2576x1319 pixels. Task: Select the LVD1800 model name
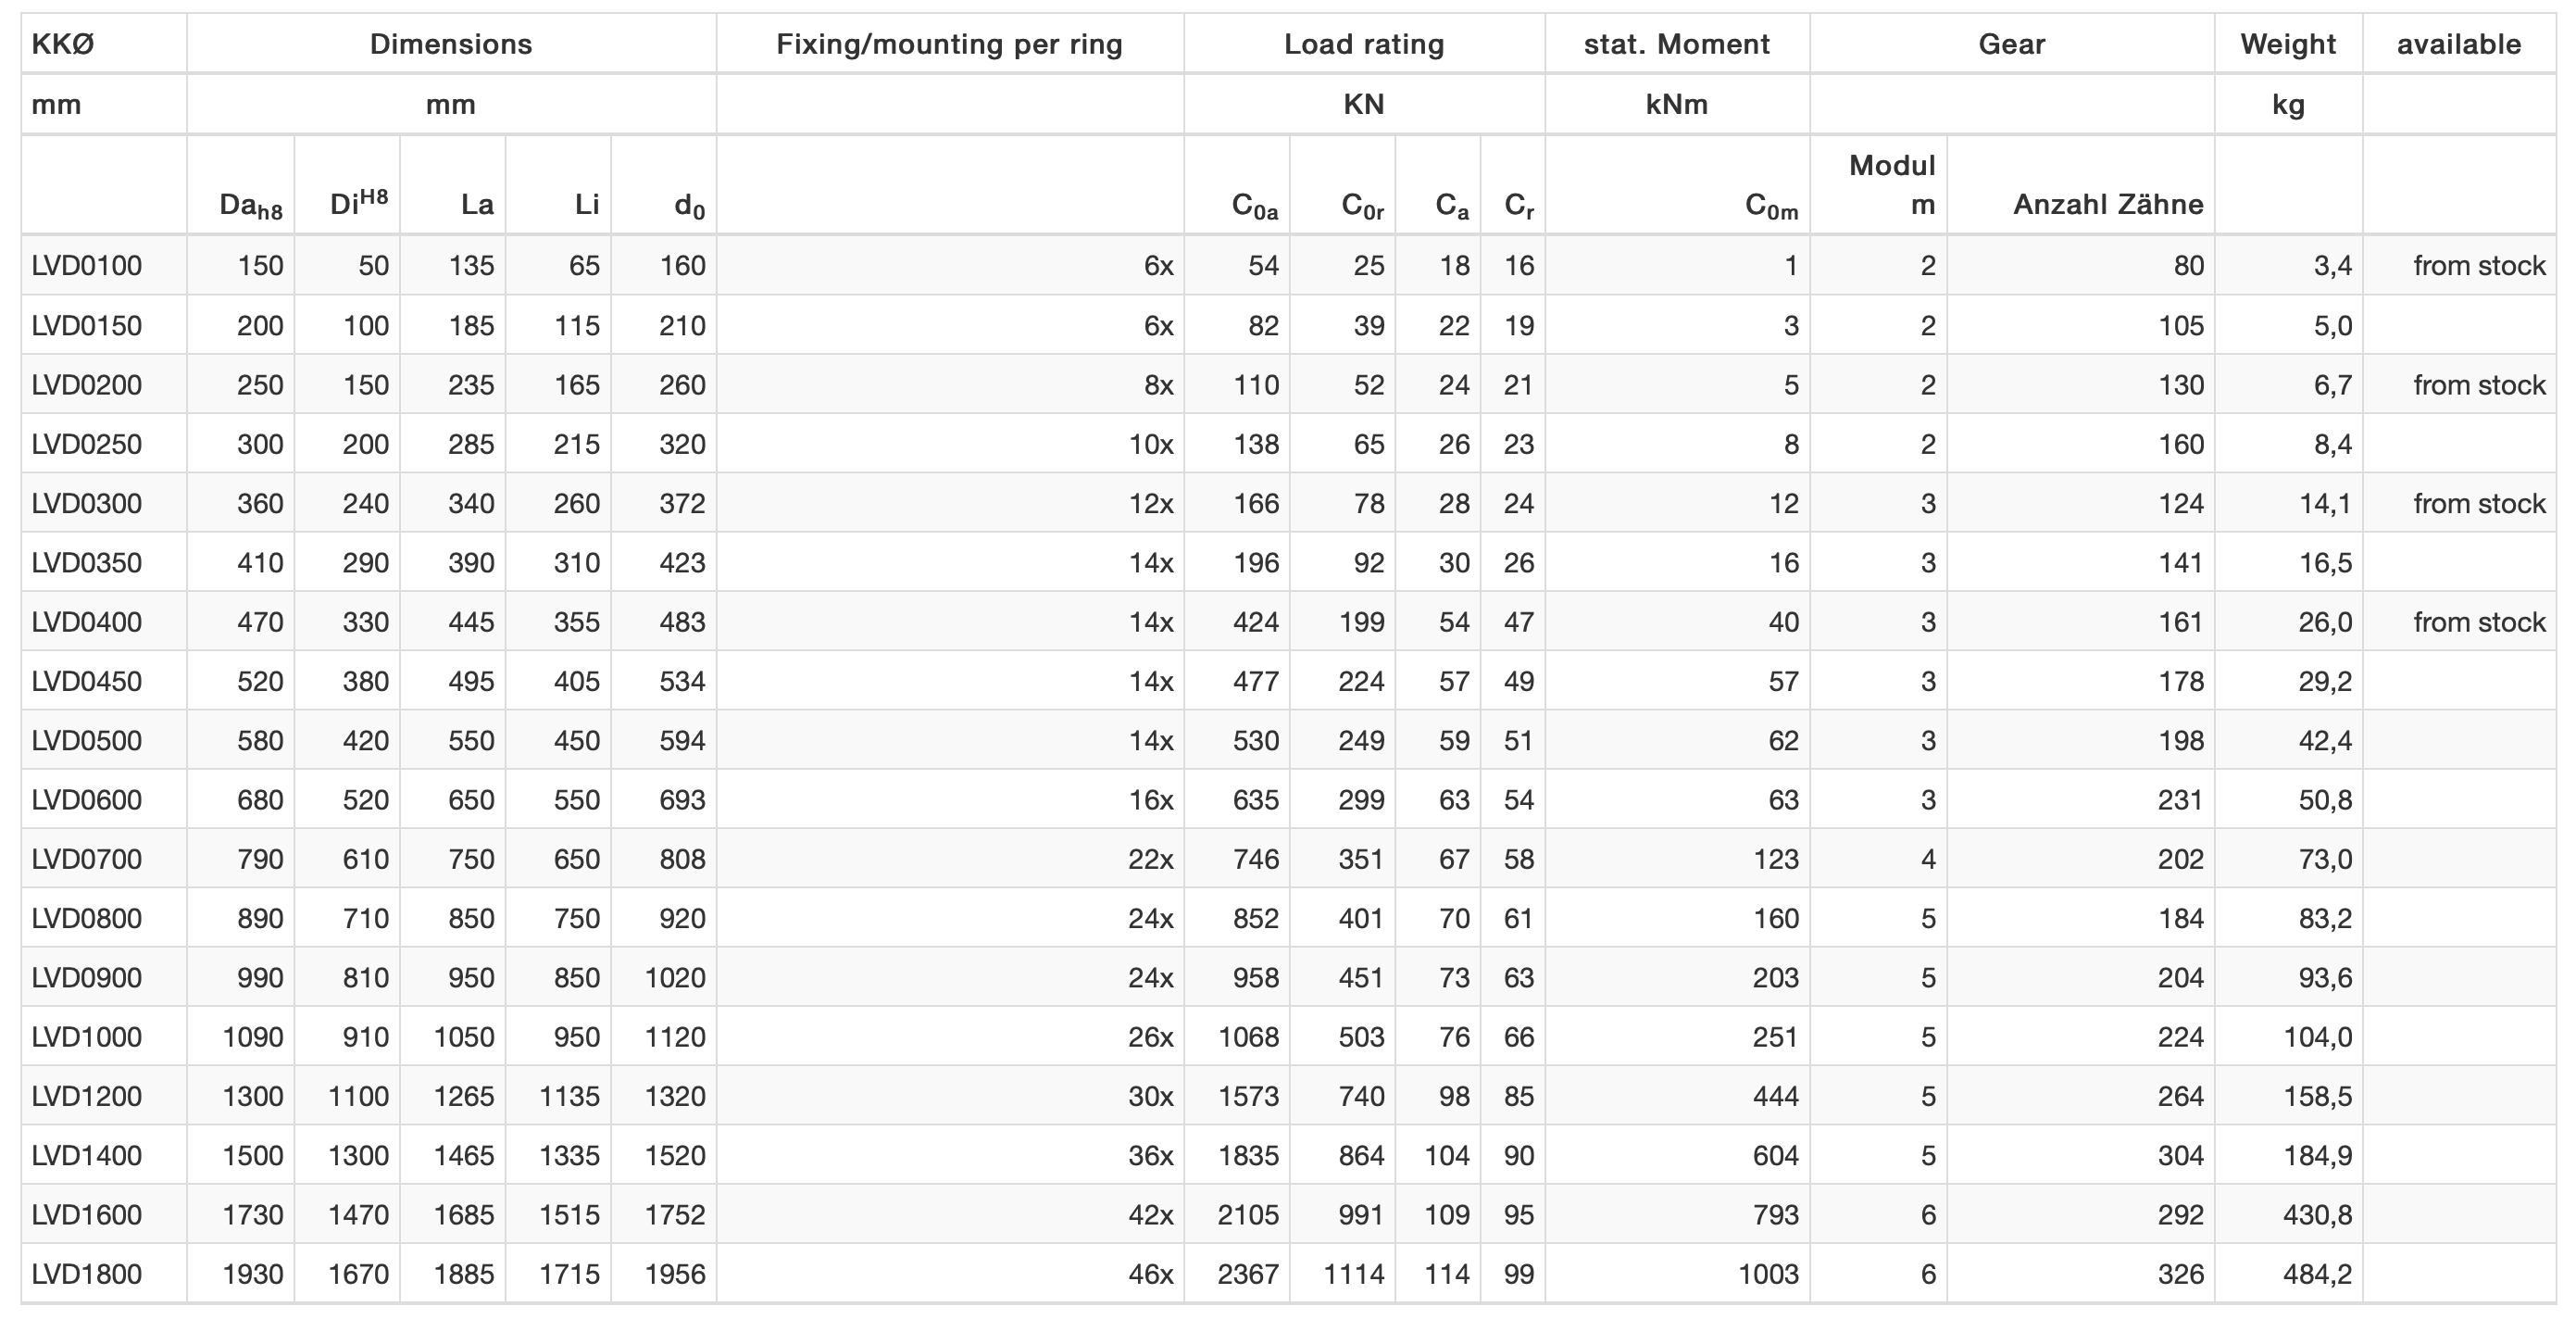pos(87,1274)
